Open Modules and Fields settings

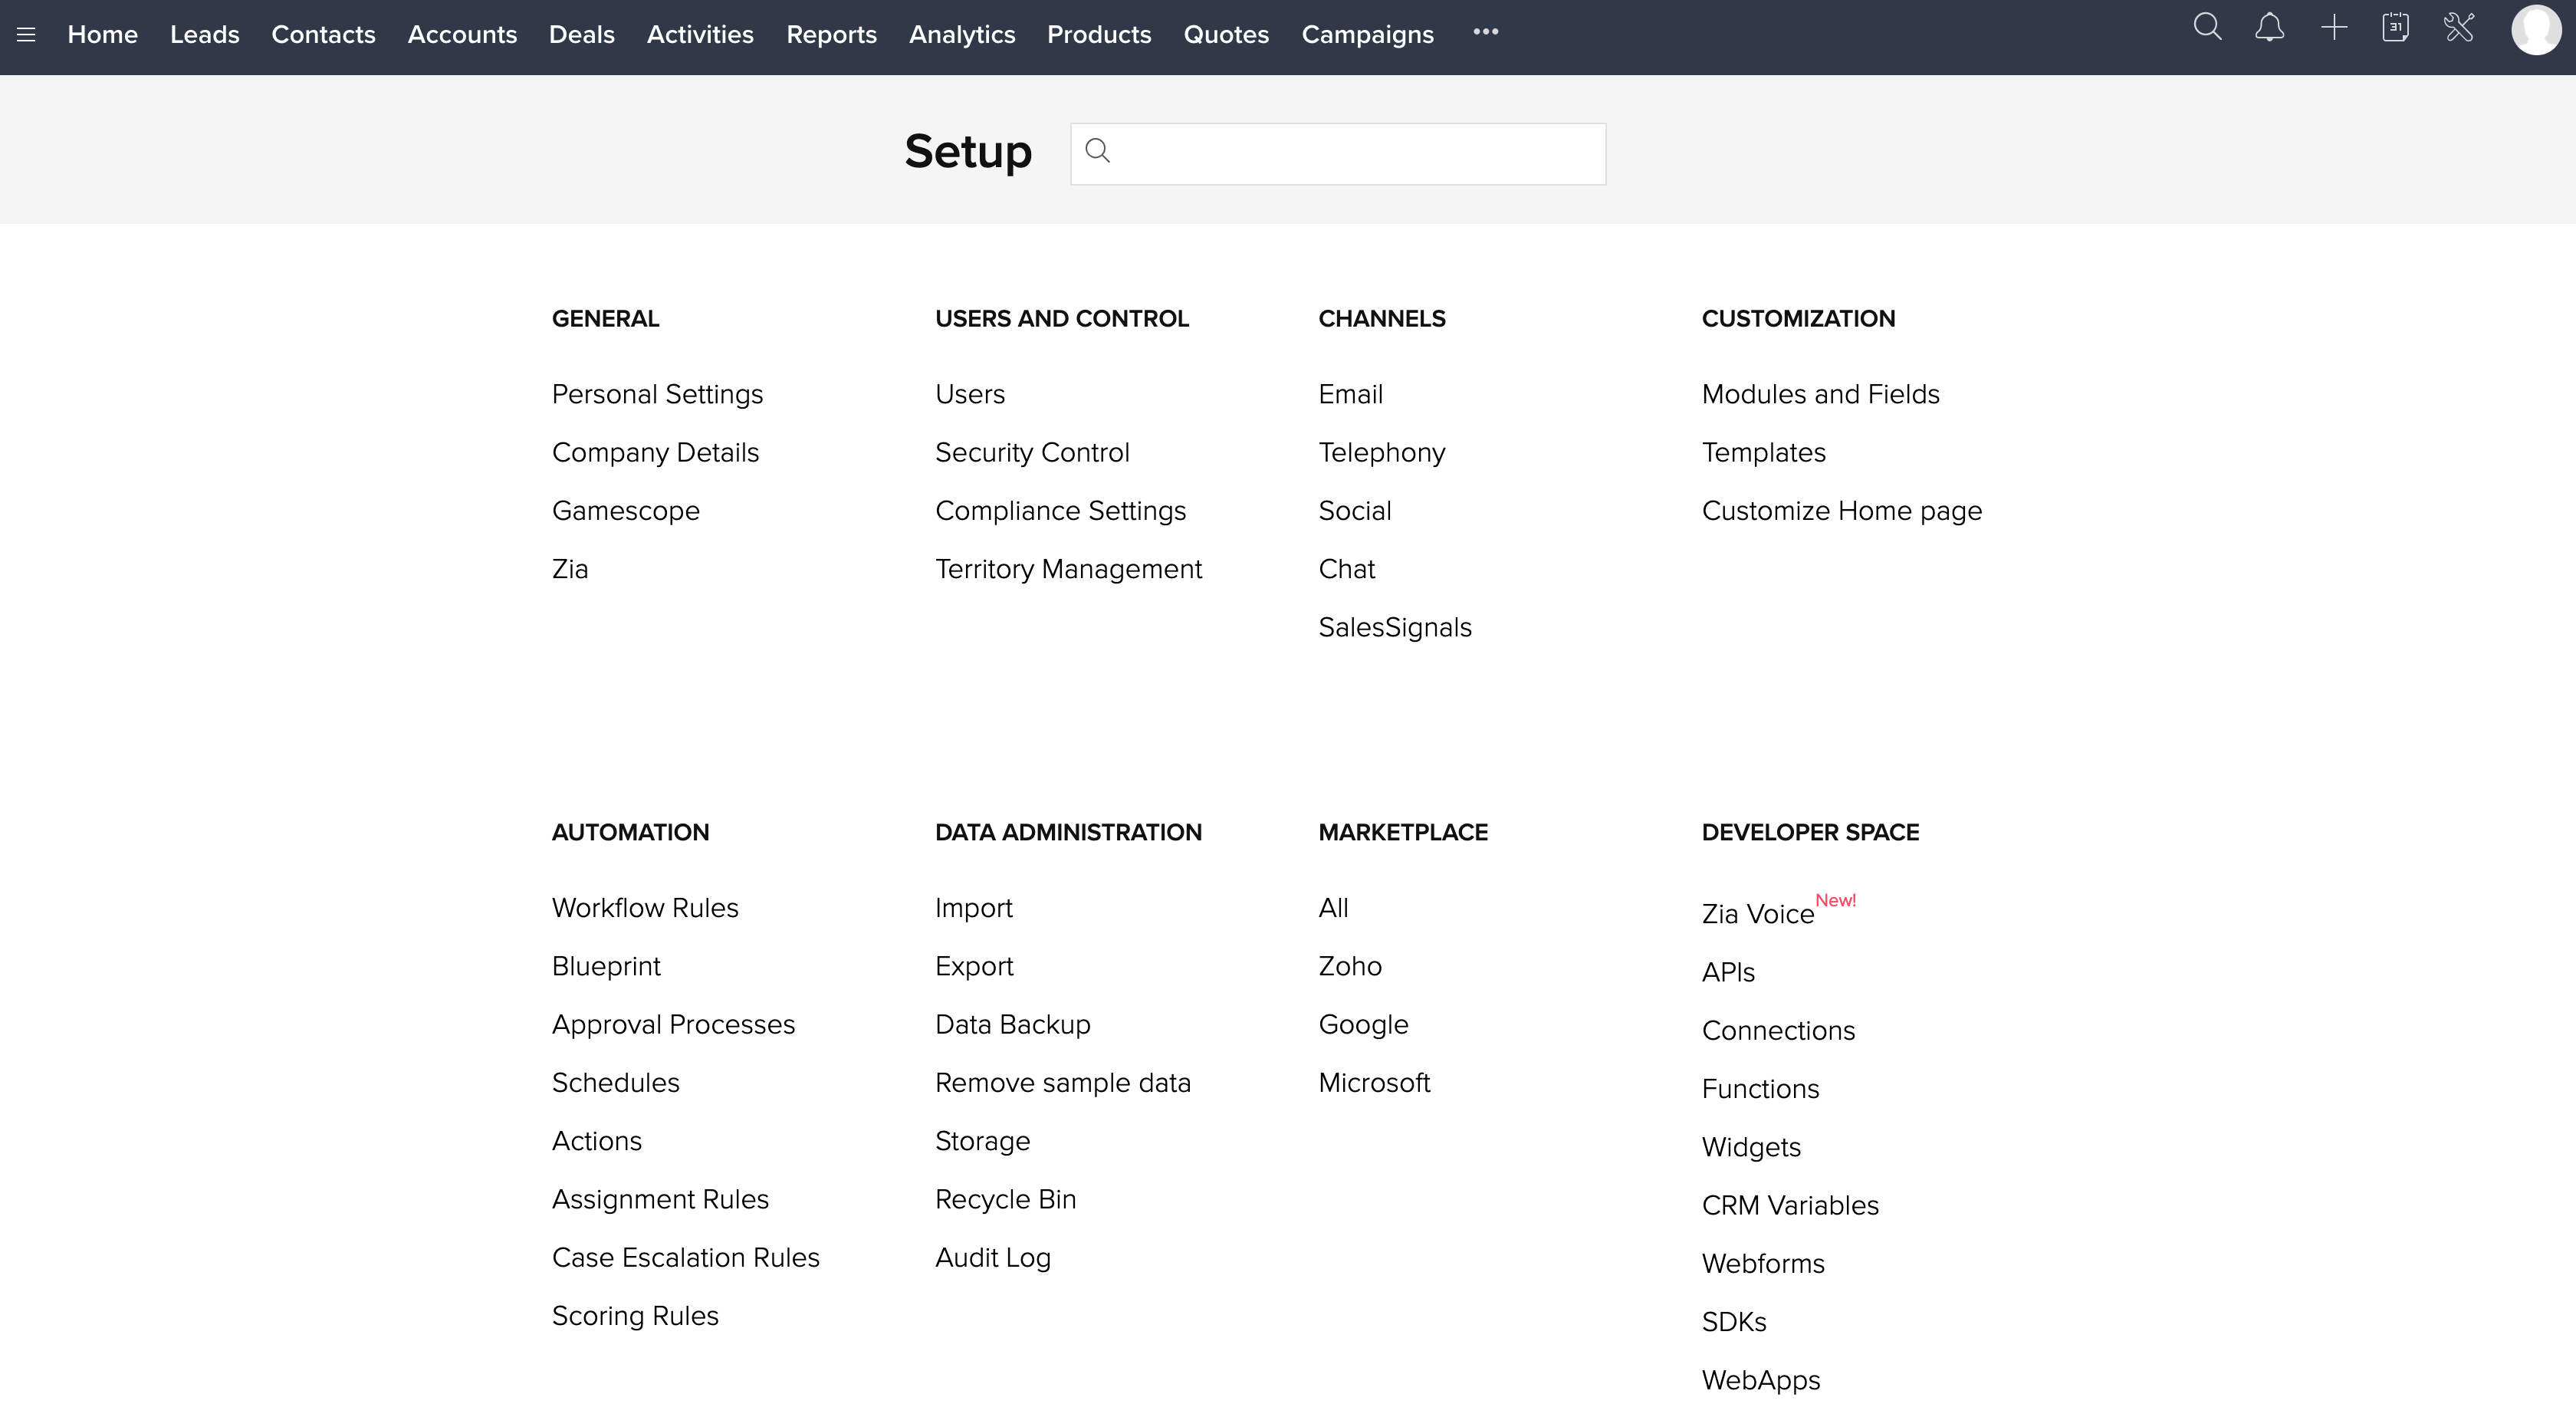(1820, 394)
